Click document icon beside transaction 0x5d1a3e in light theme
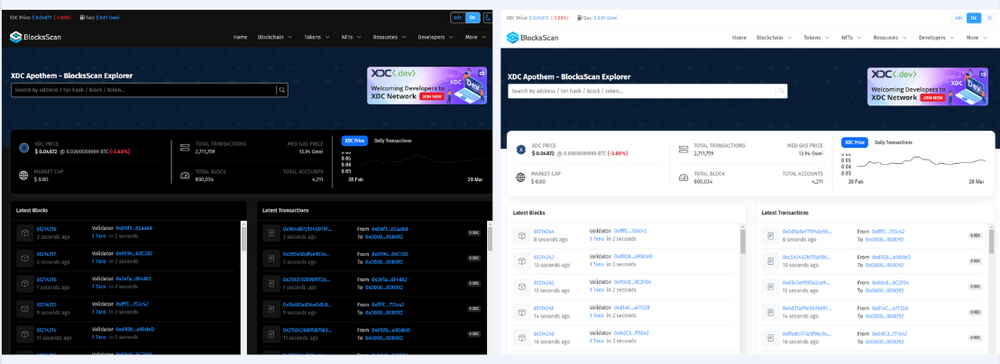Screen dimensions: 1000x364 click(770, 235)
